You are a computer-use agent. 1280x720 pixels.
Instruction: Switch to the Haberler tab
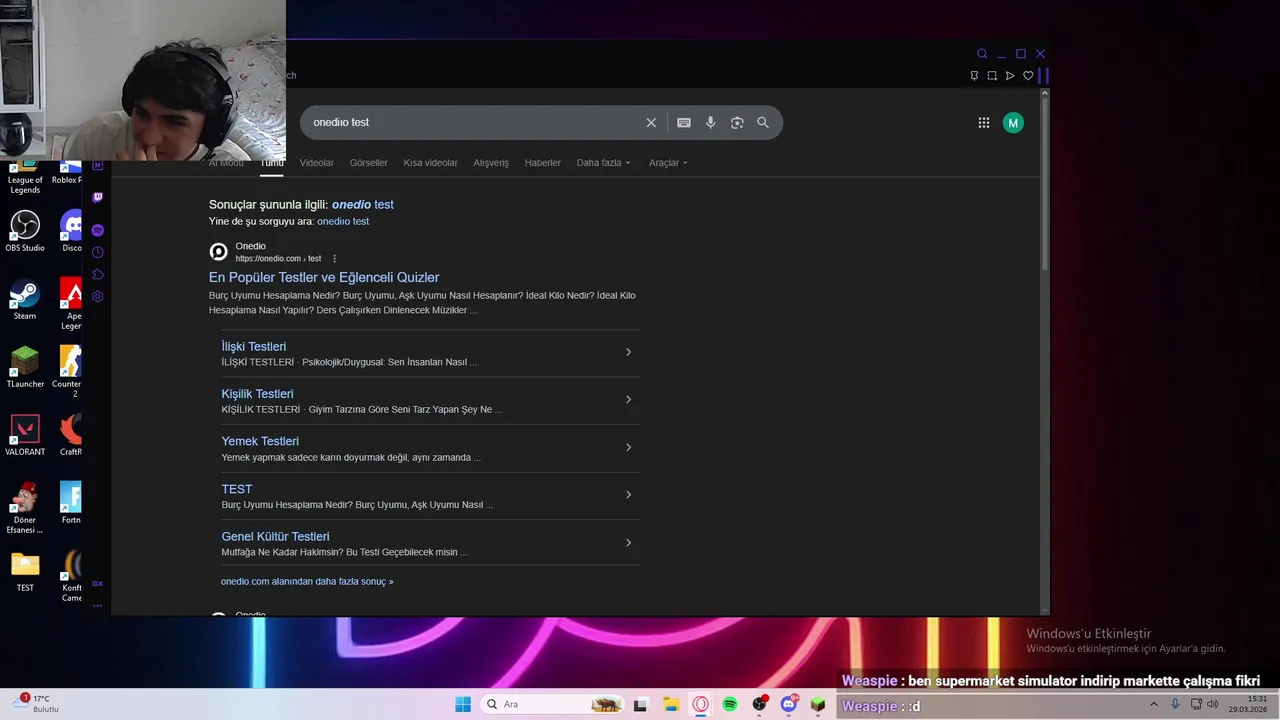pyautogui.click(x=543, y=163)
